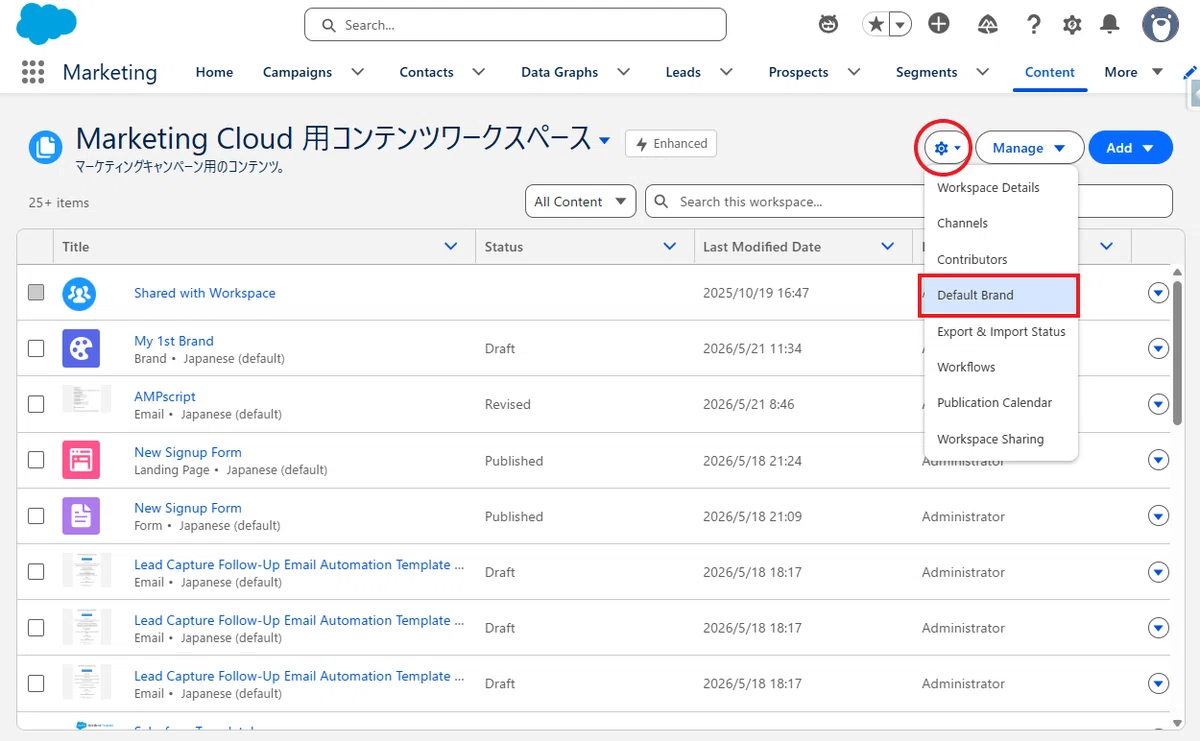Open row actions for the Landing Page row
This screenshot has height=741, width=1200.
(x=1159, y=460)
